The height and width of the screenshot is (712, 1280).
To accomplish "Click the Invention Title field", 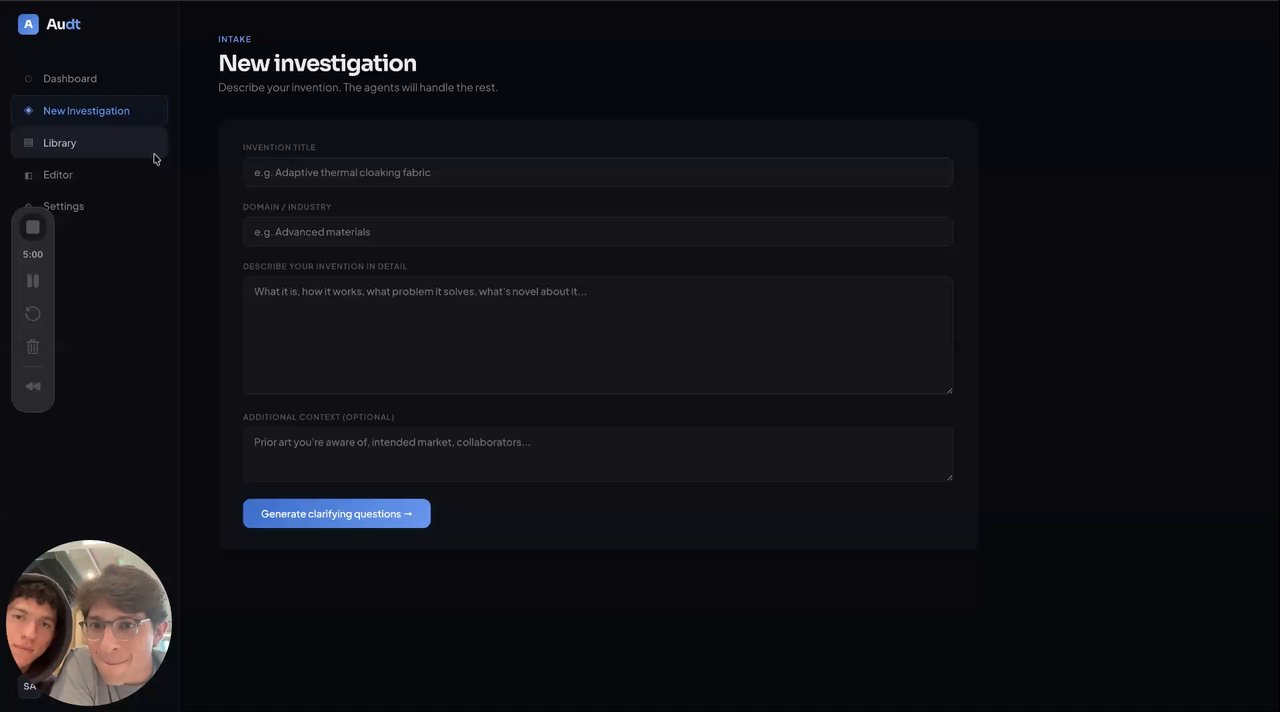I will click(597, 172).
